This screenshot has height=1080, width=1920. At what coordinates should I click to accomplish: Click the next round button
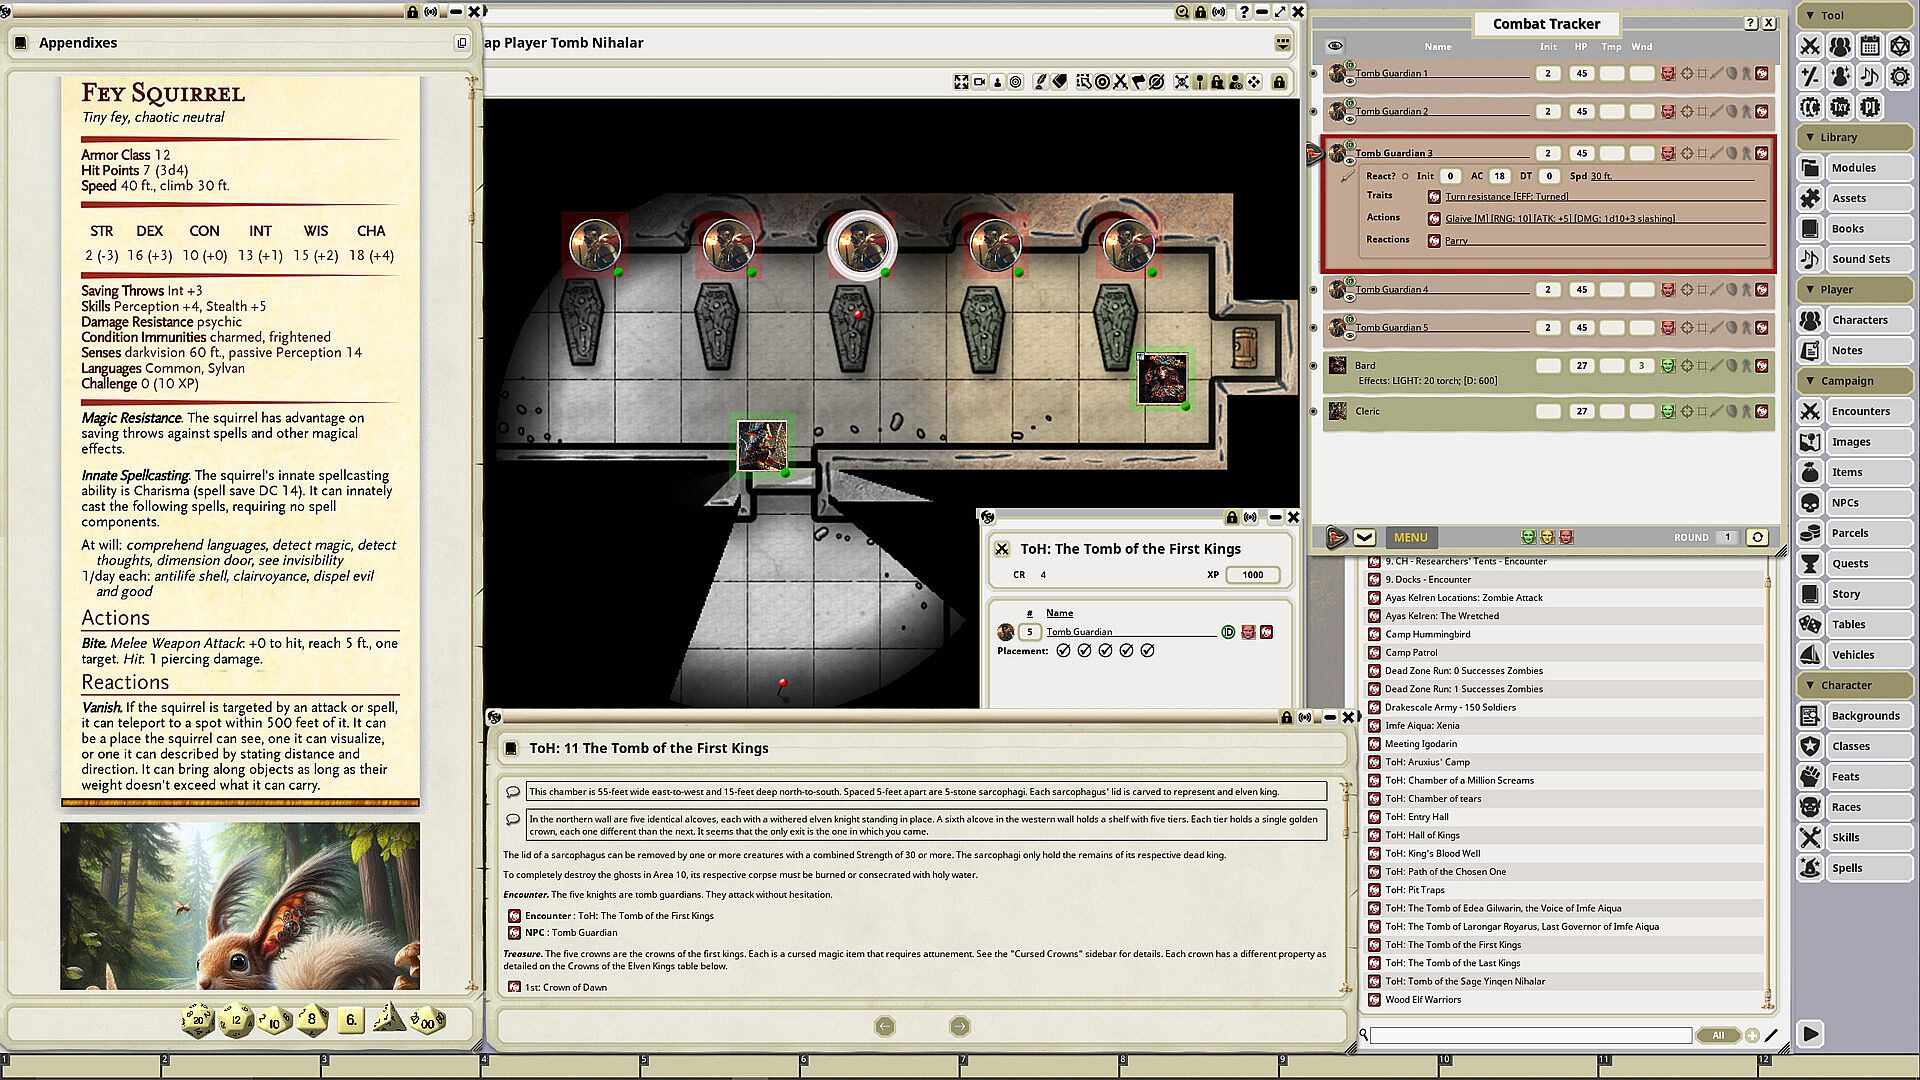point(1757,537)
